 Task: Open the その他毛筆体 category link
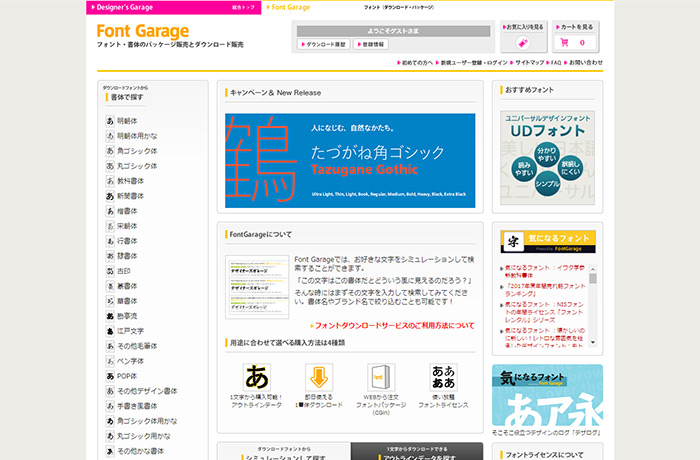tap(137, 346)
